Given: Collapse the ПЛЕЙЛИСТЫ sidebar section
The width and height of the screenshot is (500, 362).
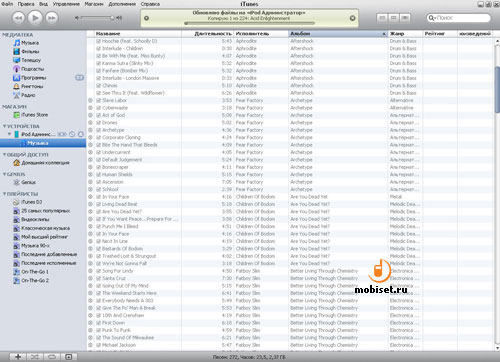Looking at the screenshot, I should coord(4,194).
